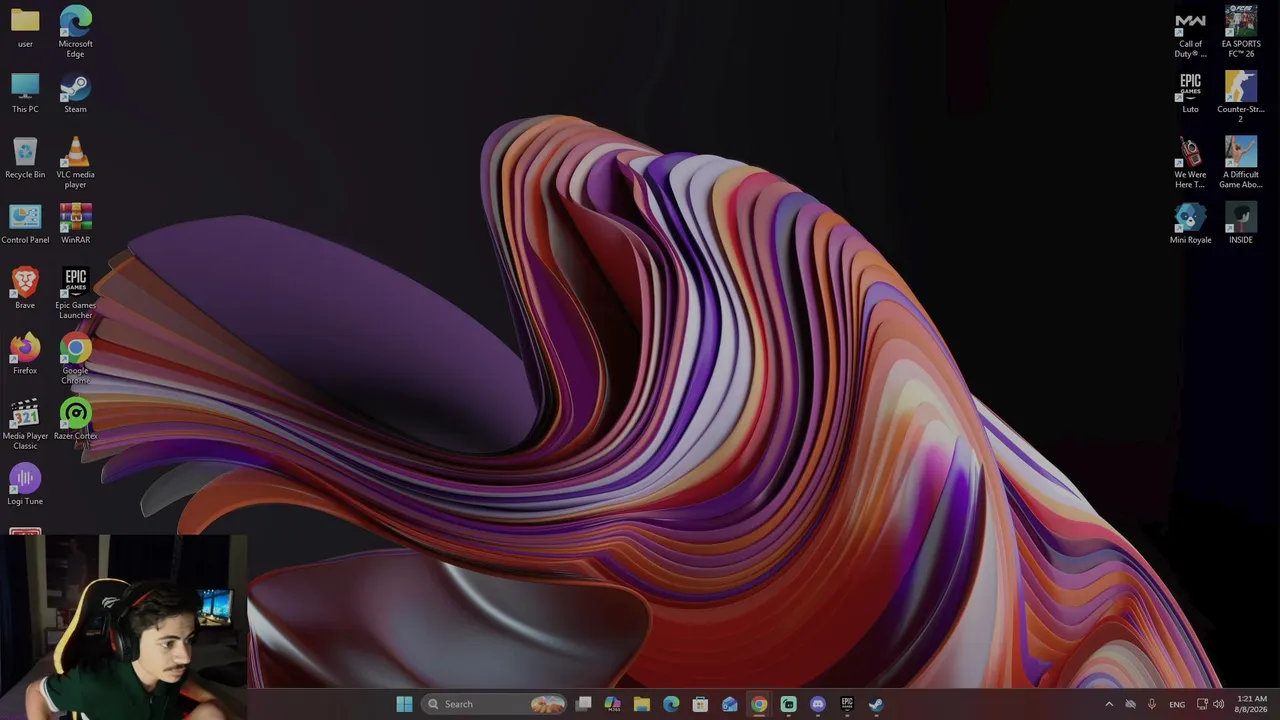Click the INSIDE game desktop shortcut
Viewport: 1280px width, 720px height.
(1241, 224)
